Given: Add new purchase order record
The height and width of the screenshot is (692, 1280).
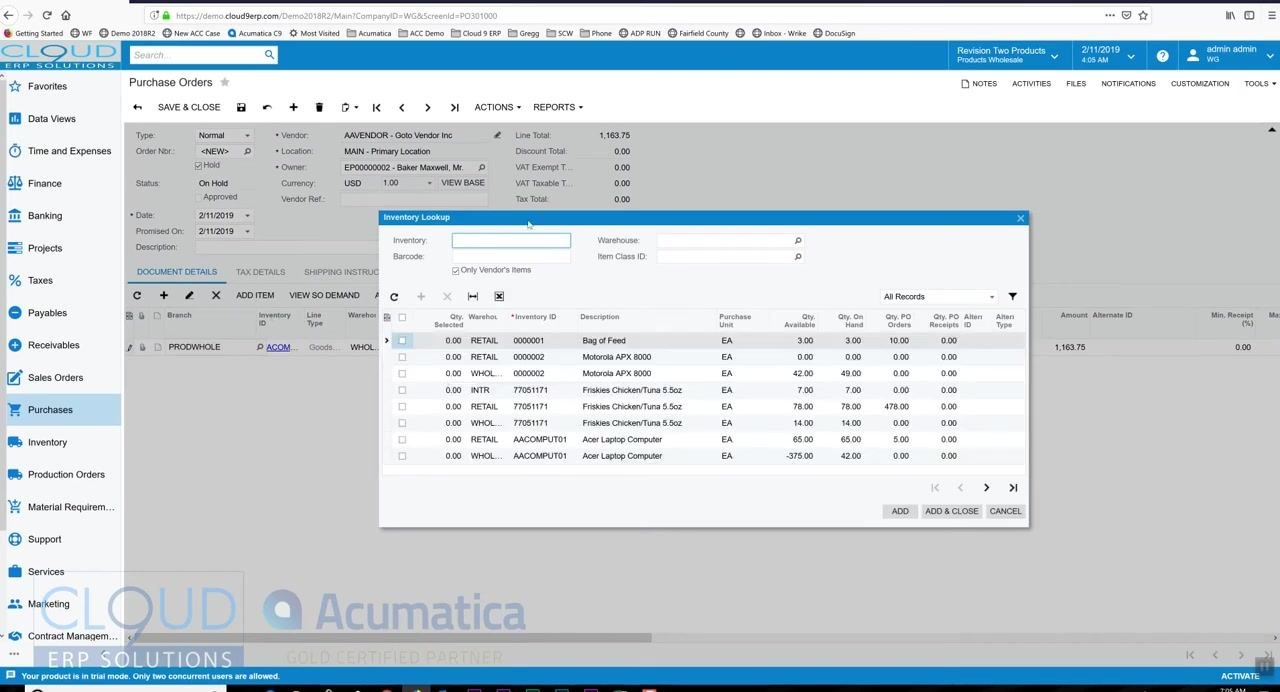Looking at the screenshot, I should point(293,108).
